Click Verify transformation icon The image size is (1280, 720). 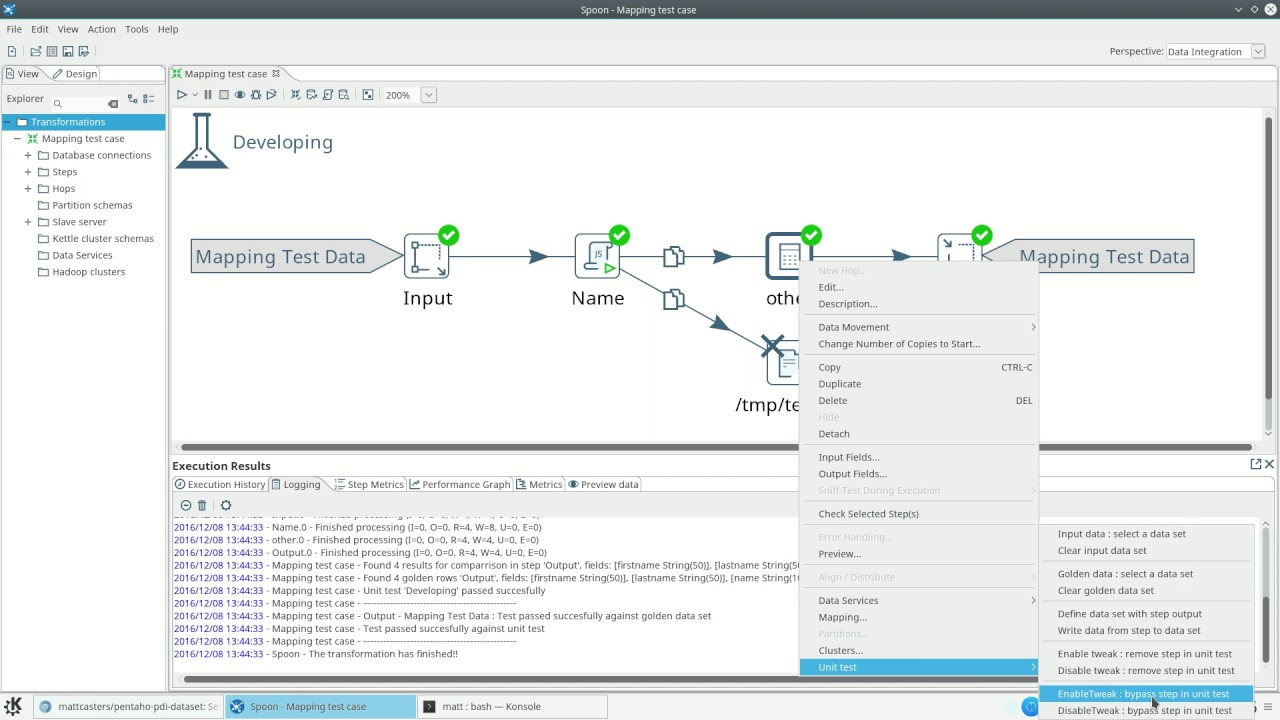tap(296, 95)
